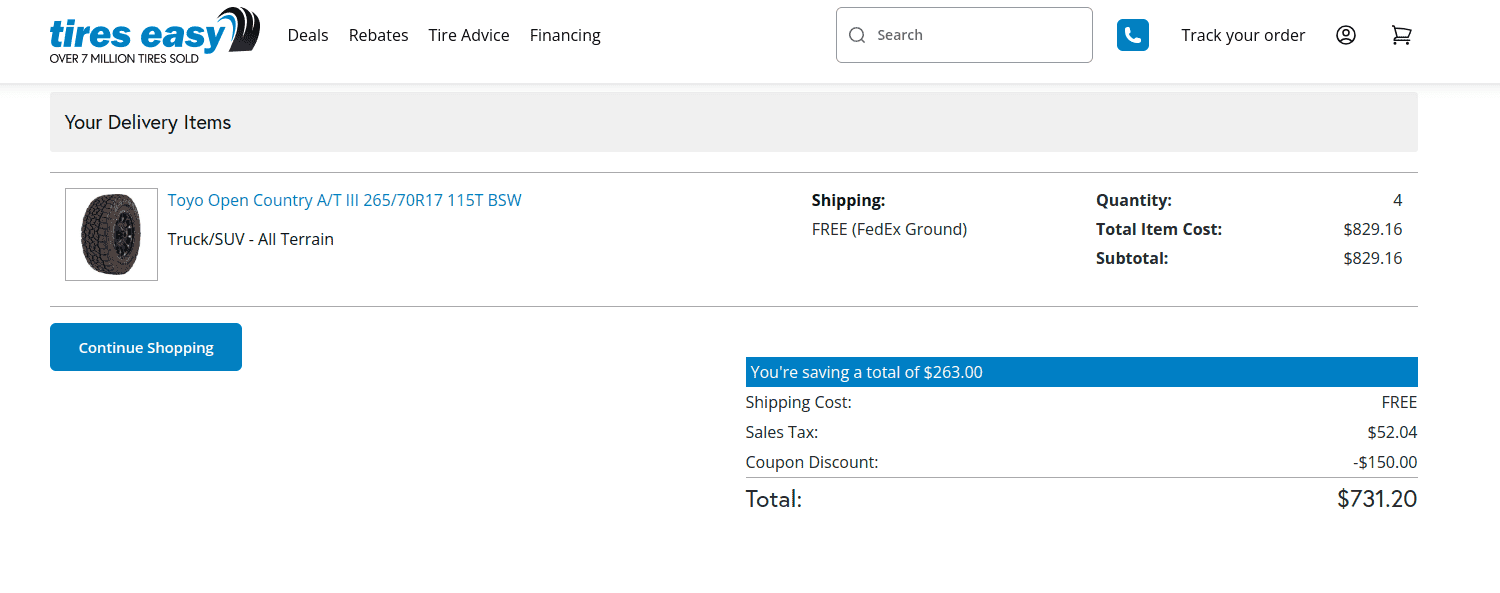
Task: Select the 'Sales Tax:' label
Action: [782, 432]
